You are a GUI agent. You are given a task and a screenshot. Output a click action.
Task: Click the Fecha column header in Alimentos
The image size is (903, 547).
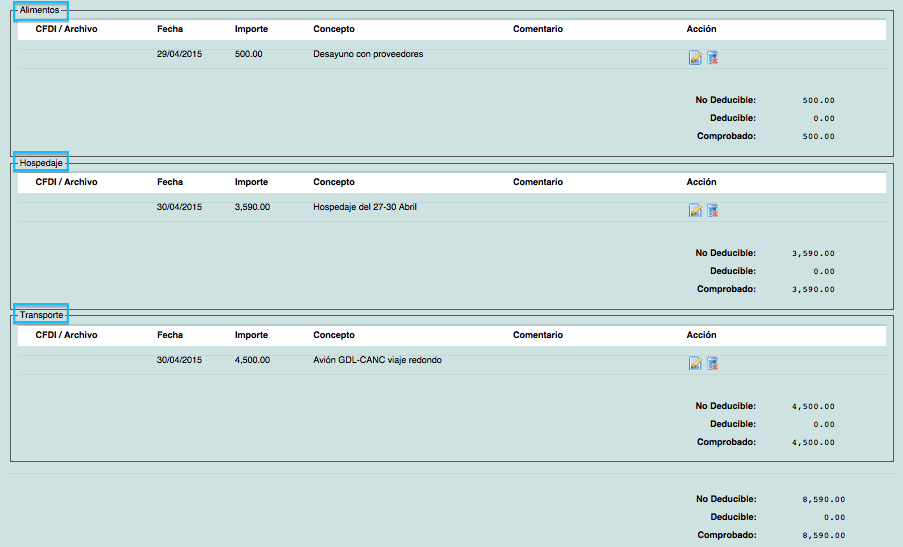(x=170, y=29)
